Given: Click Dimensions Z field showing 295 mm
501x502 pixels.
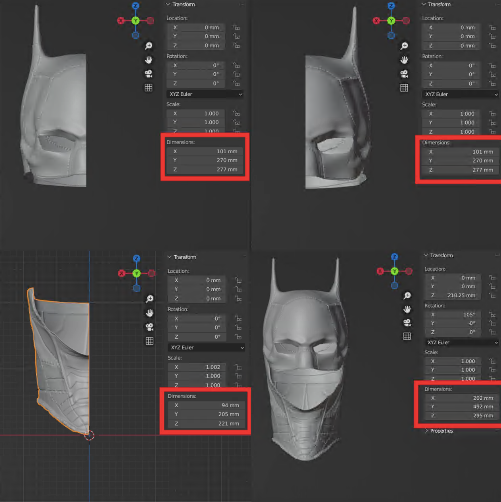Looking at the screenshot, I should tap(462, 416).
